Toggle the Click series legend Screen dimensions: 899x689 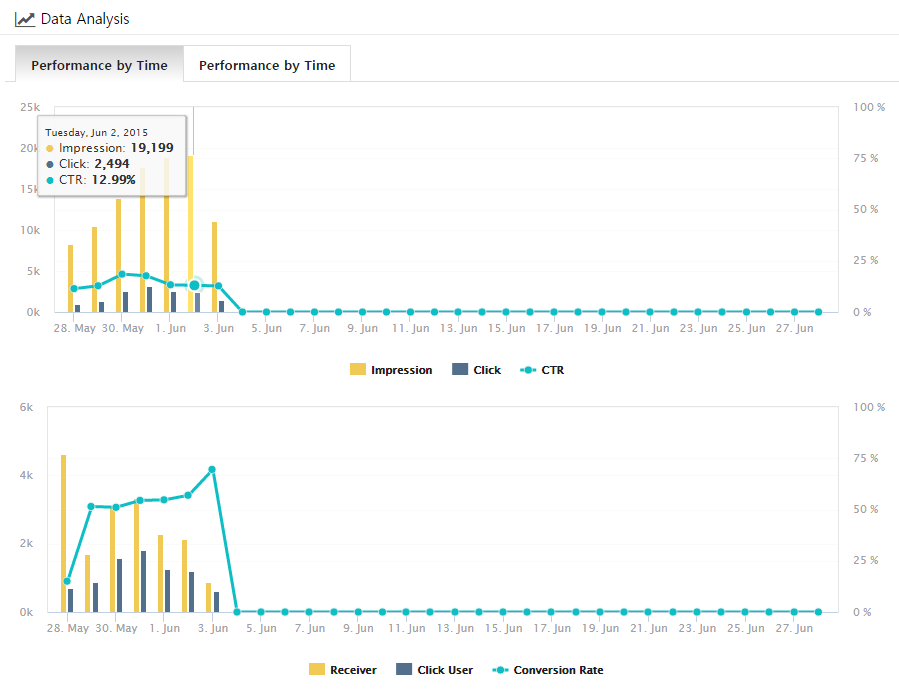point(487,370)
